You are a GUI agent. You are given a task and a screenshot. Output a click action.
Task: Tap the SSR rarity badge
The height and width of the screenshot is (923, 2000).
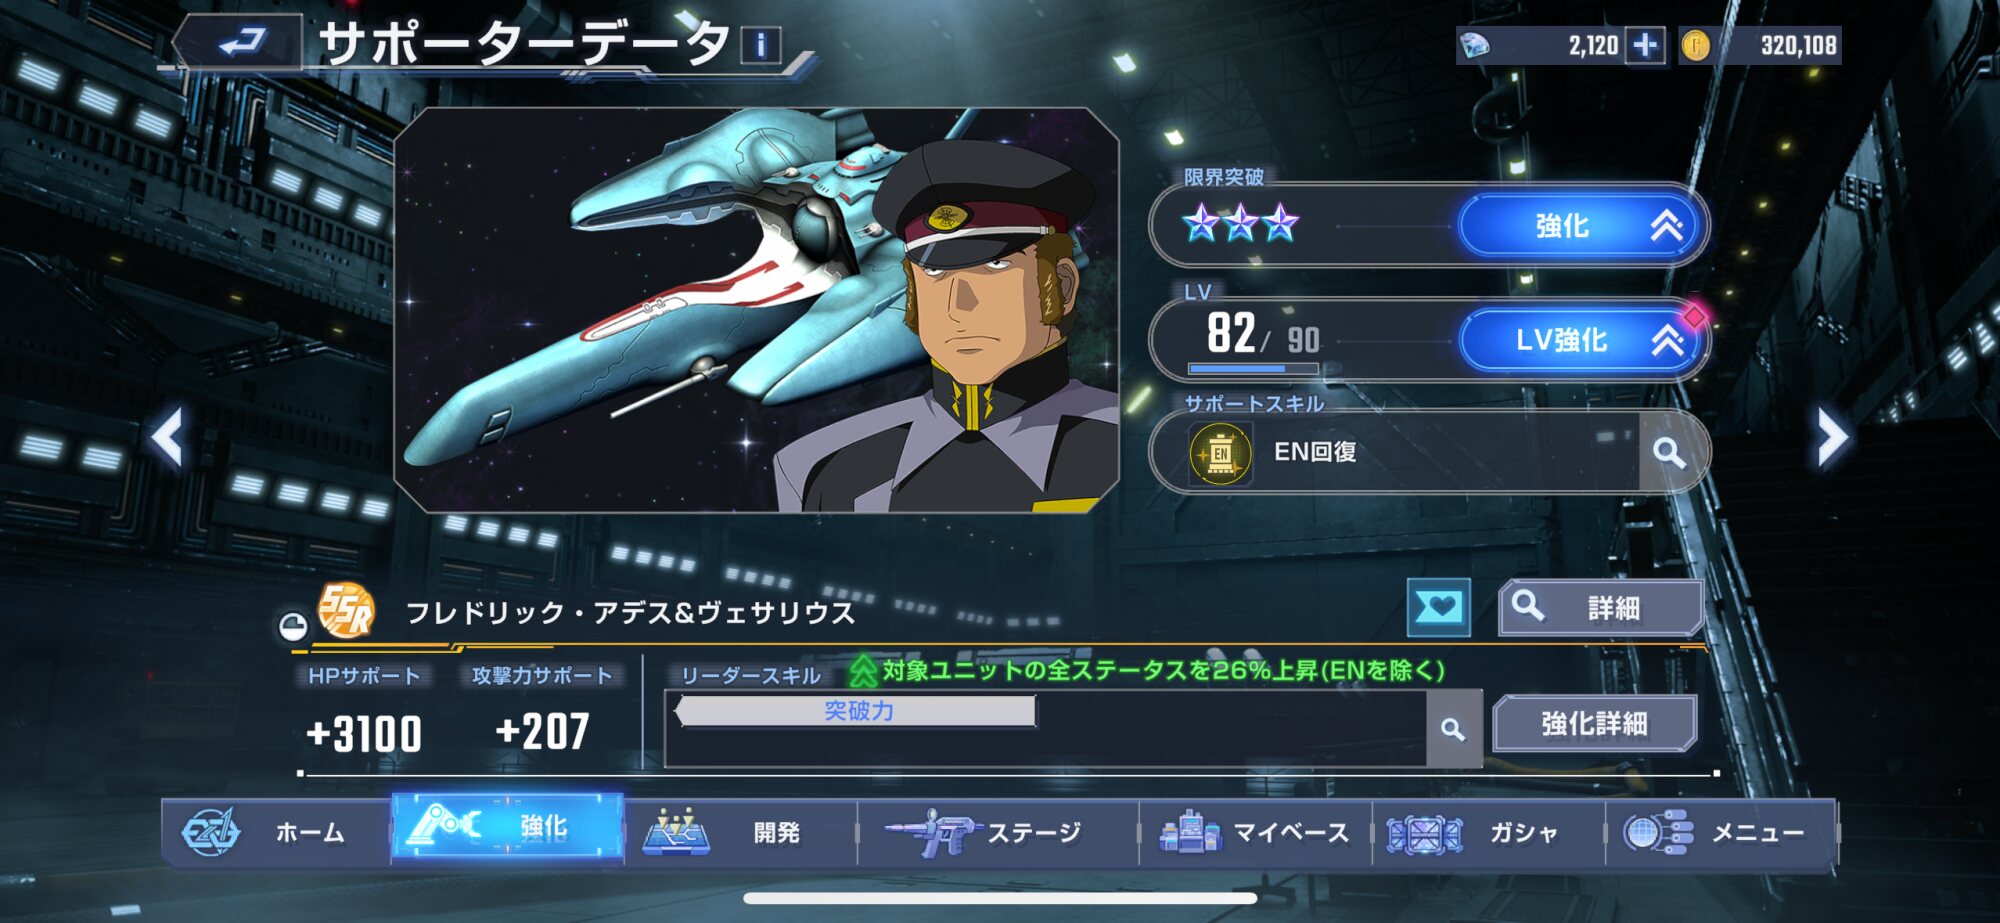click(x=345, y=610)
